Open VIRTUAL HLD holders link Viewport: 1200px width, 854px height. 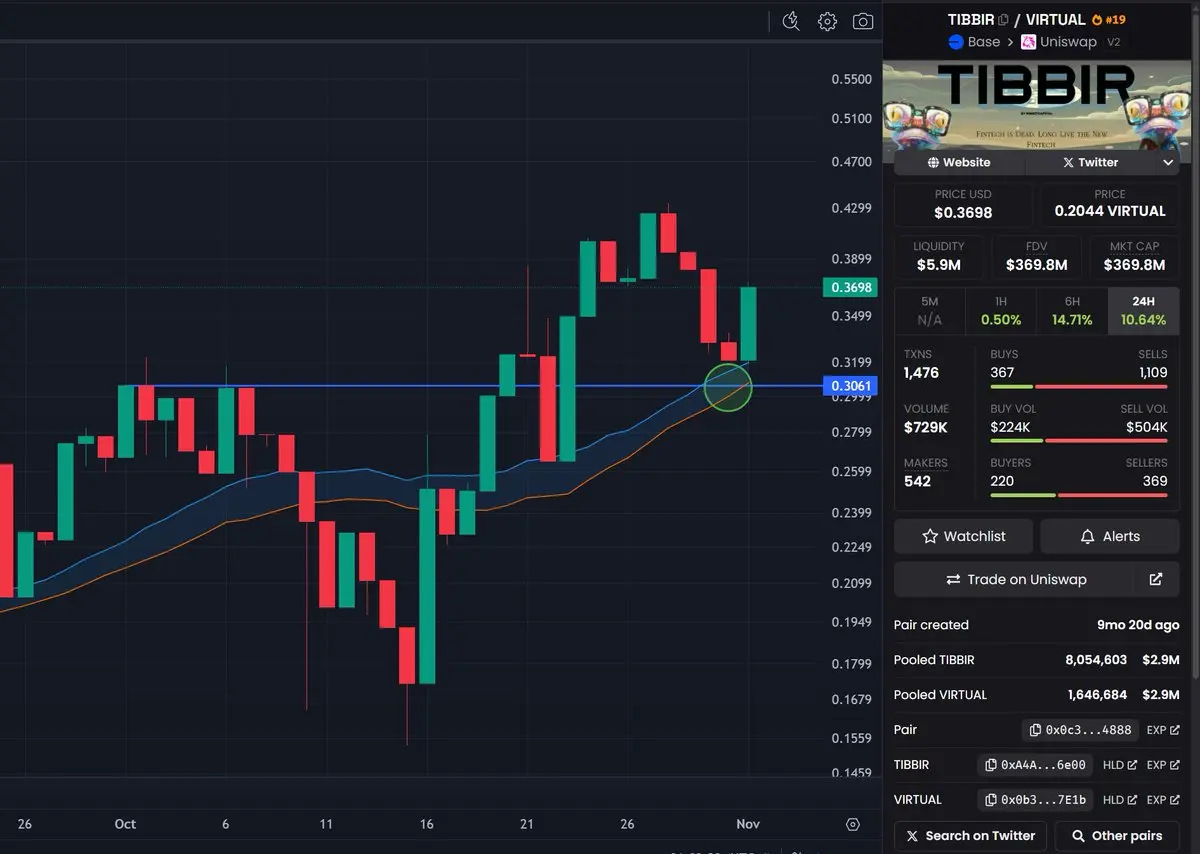1120,800
